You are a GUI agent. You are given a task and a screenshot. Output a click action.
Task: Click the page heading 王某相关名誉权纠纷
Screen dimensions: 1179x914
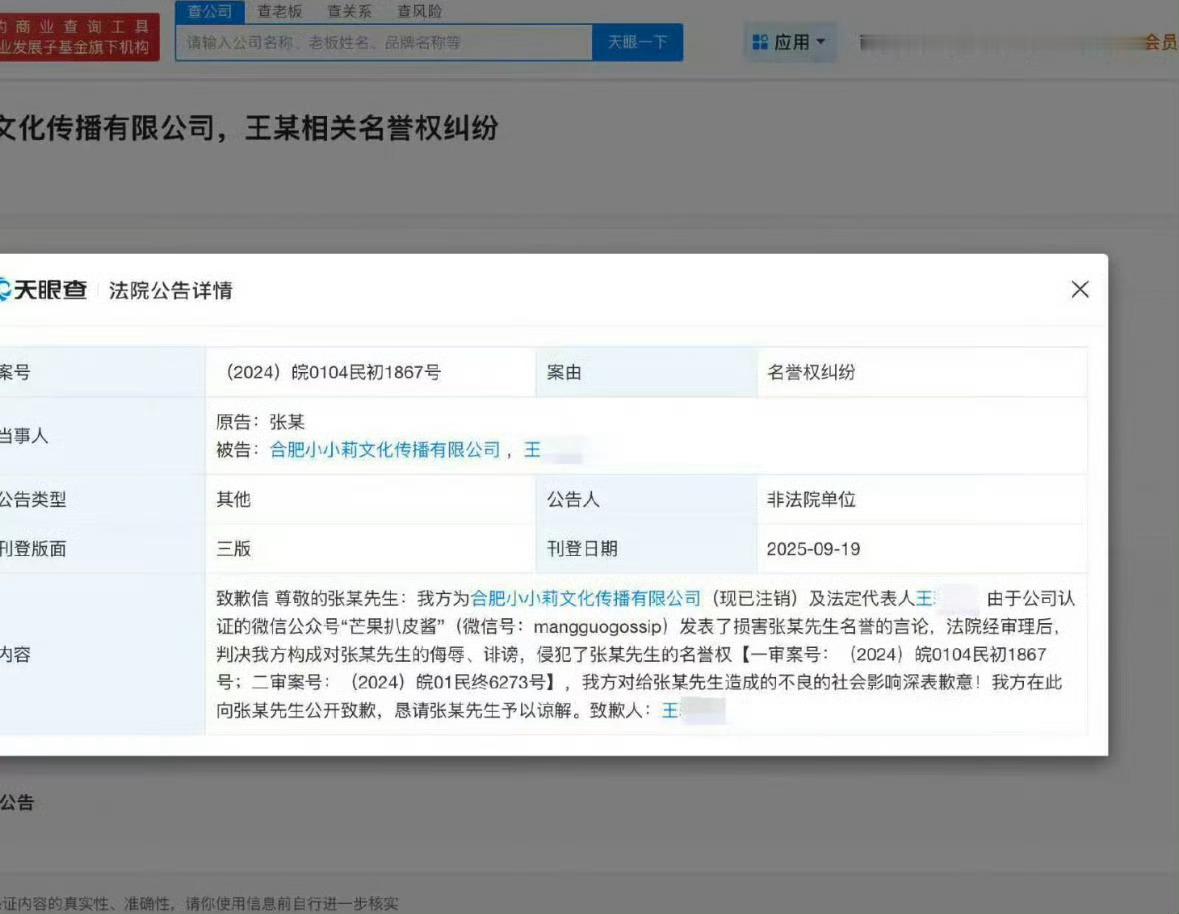pos(371,128)
